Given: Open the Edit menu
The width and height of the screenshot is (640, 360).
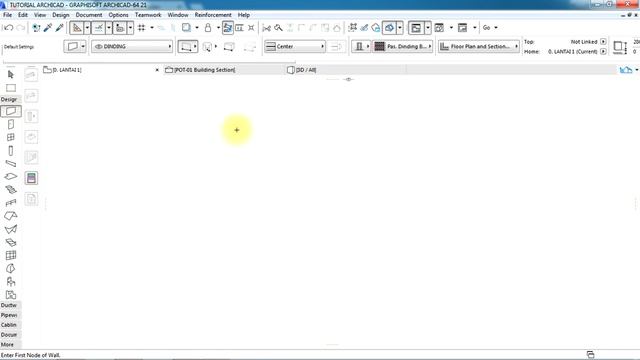Looking at the screenshot, I should pyautogui.click(x=23, y=15).
